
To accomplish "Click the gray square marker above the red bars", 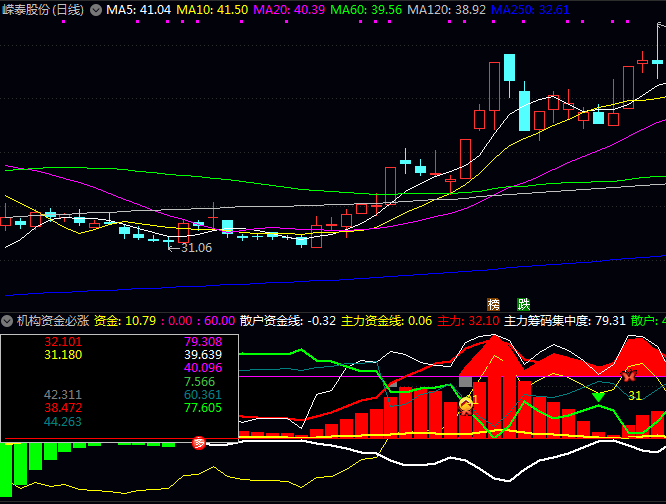I will pyautogui.click(x=465, y=381).
